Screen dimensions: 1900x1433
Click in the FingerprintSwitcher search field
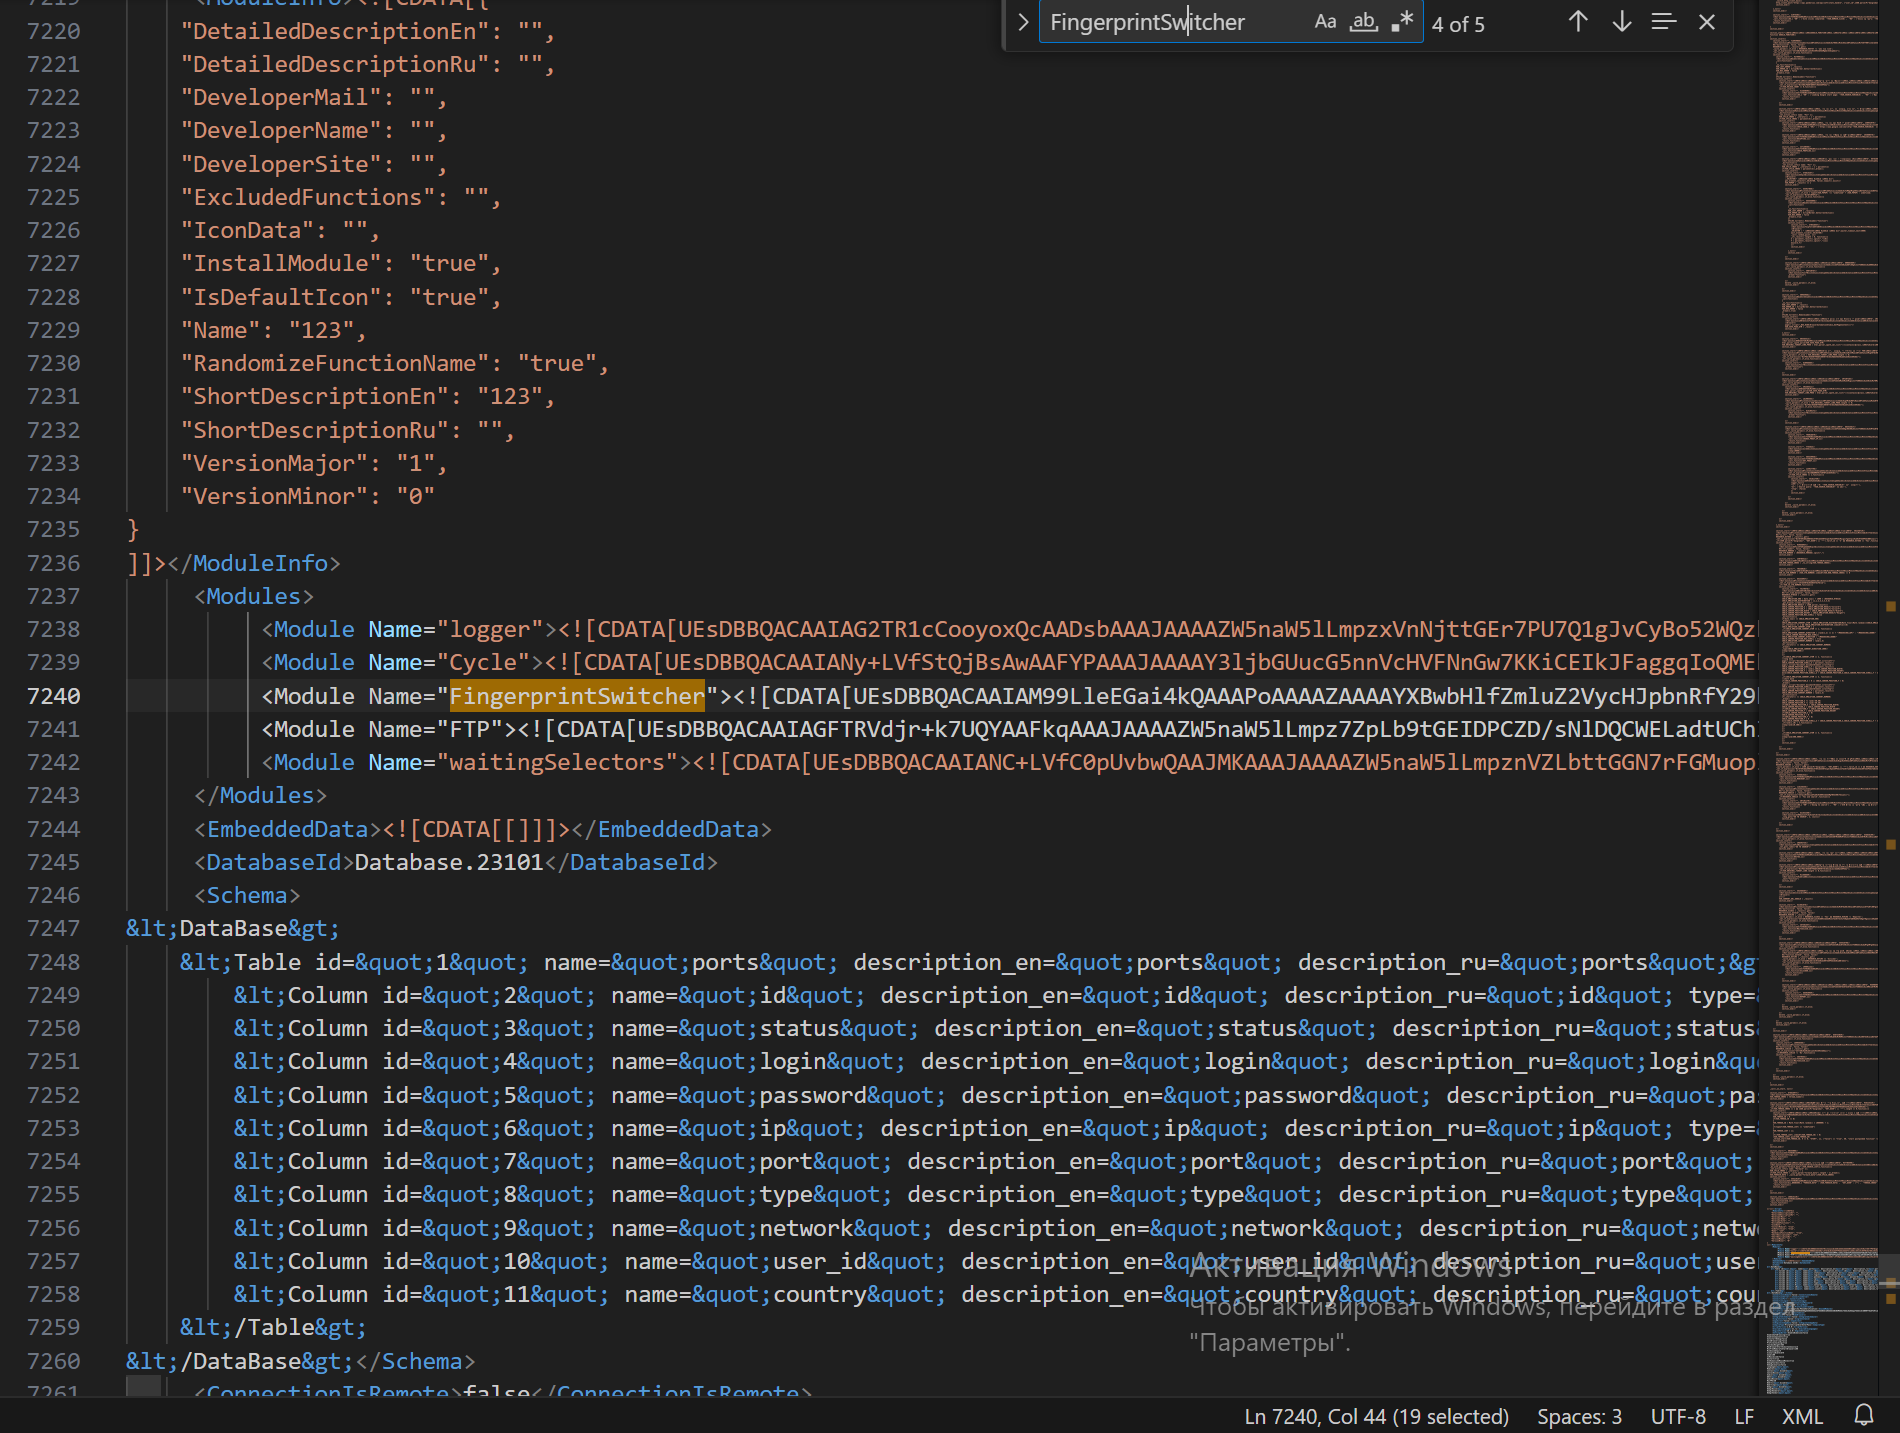pos(1170,22)
